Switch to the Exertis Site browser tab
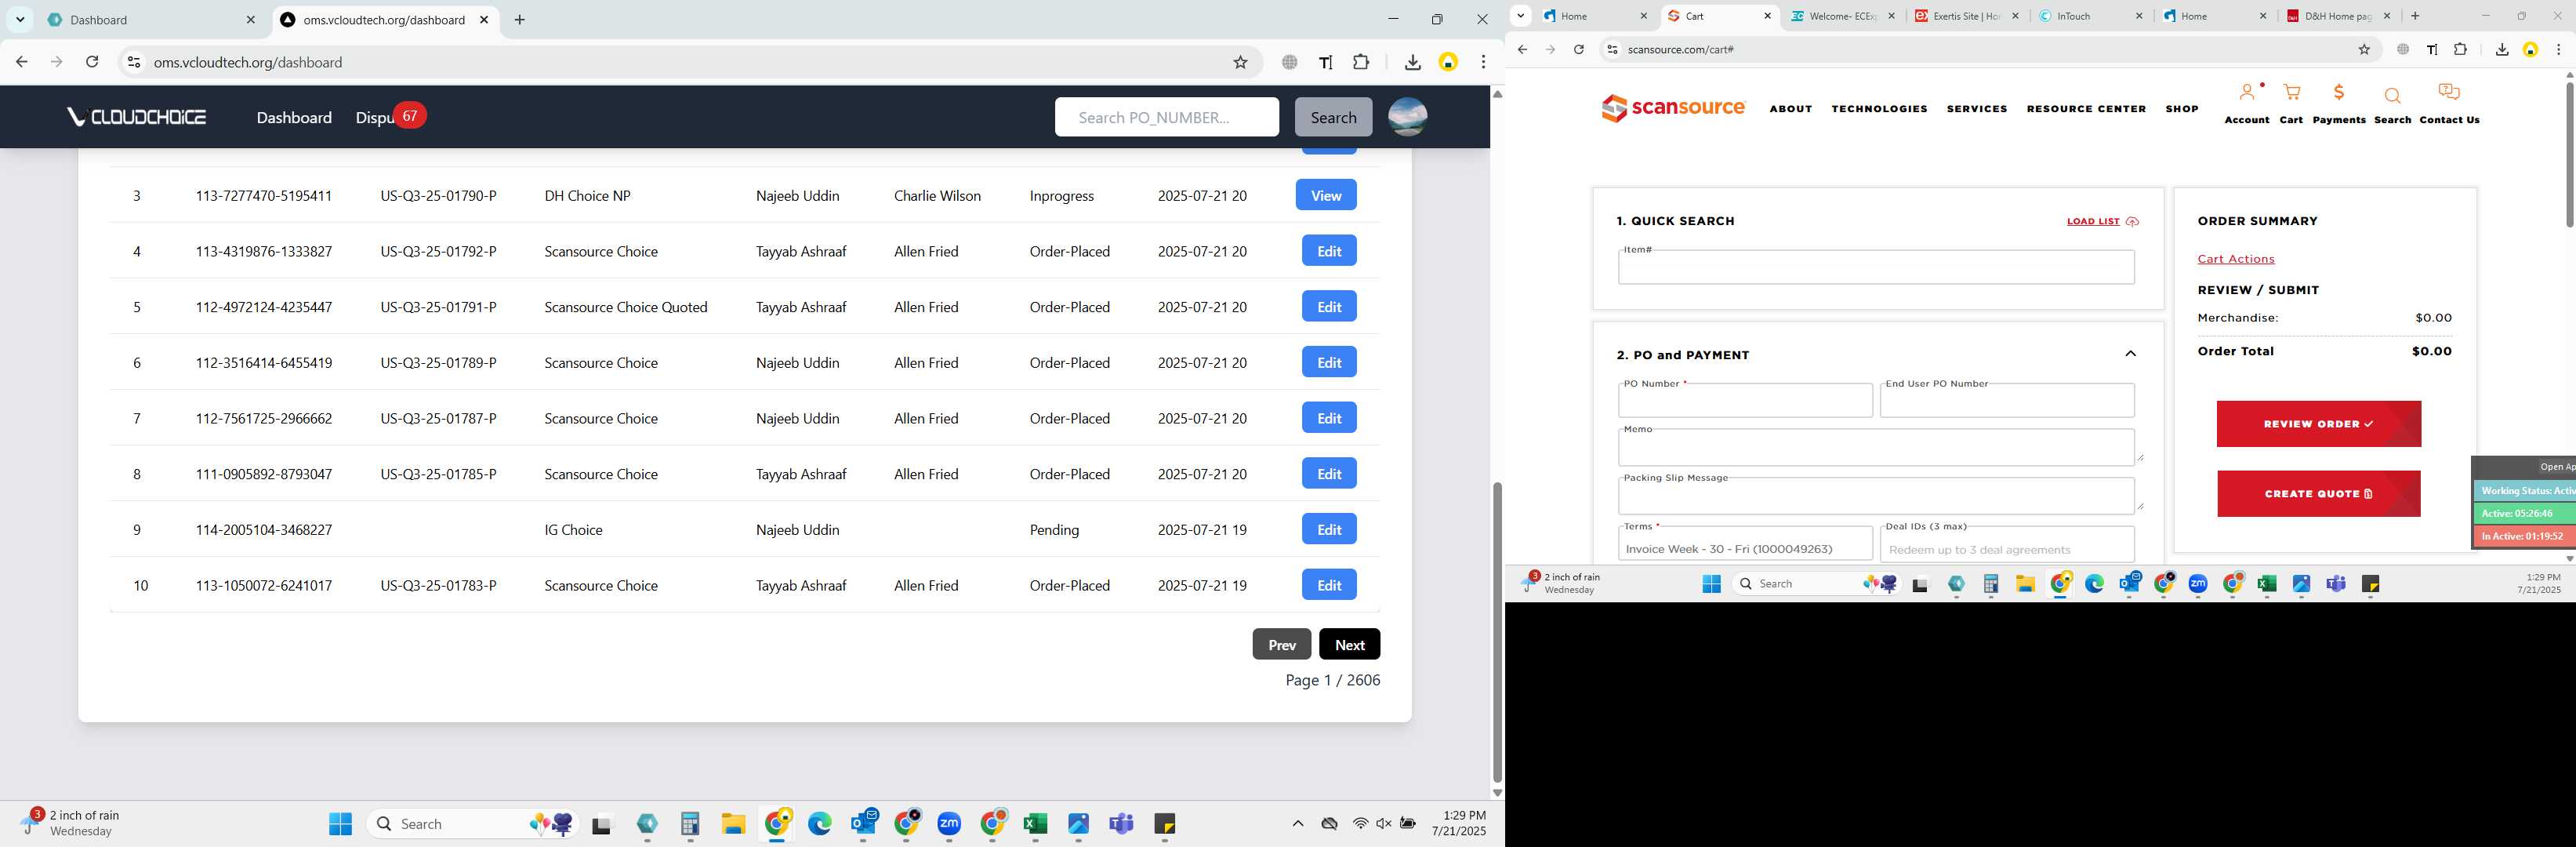 1967,16
